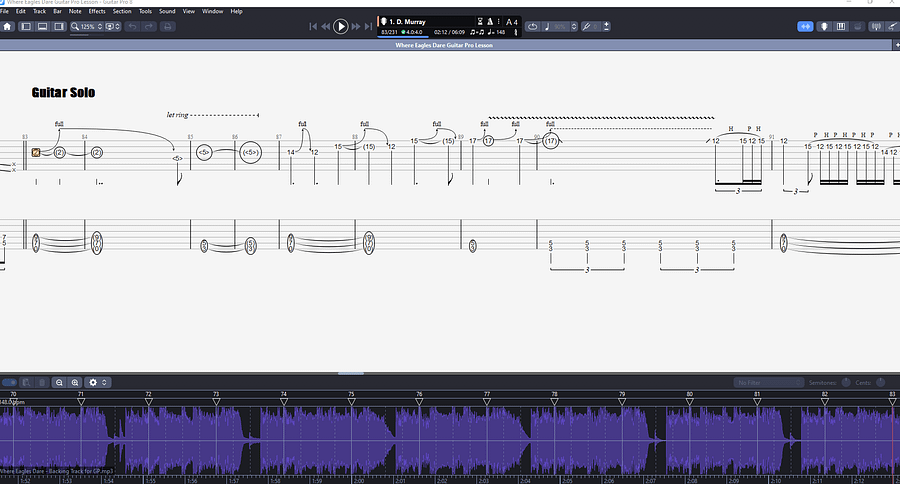Open the Track menu
This screenshot has width=900, height=484.
[40, 11]
